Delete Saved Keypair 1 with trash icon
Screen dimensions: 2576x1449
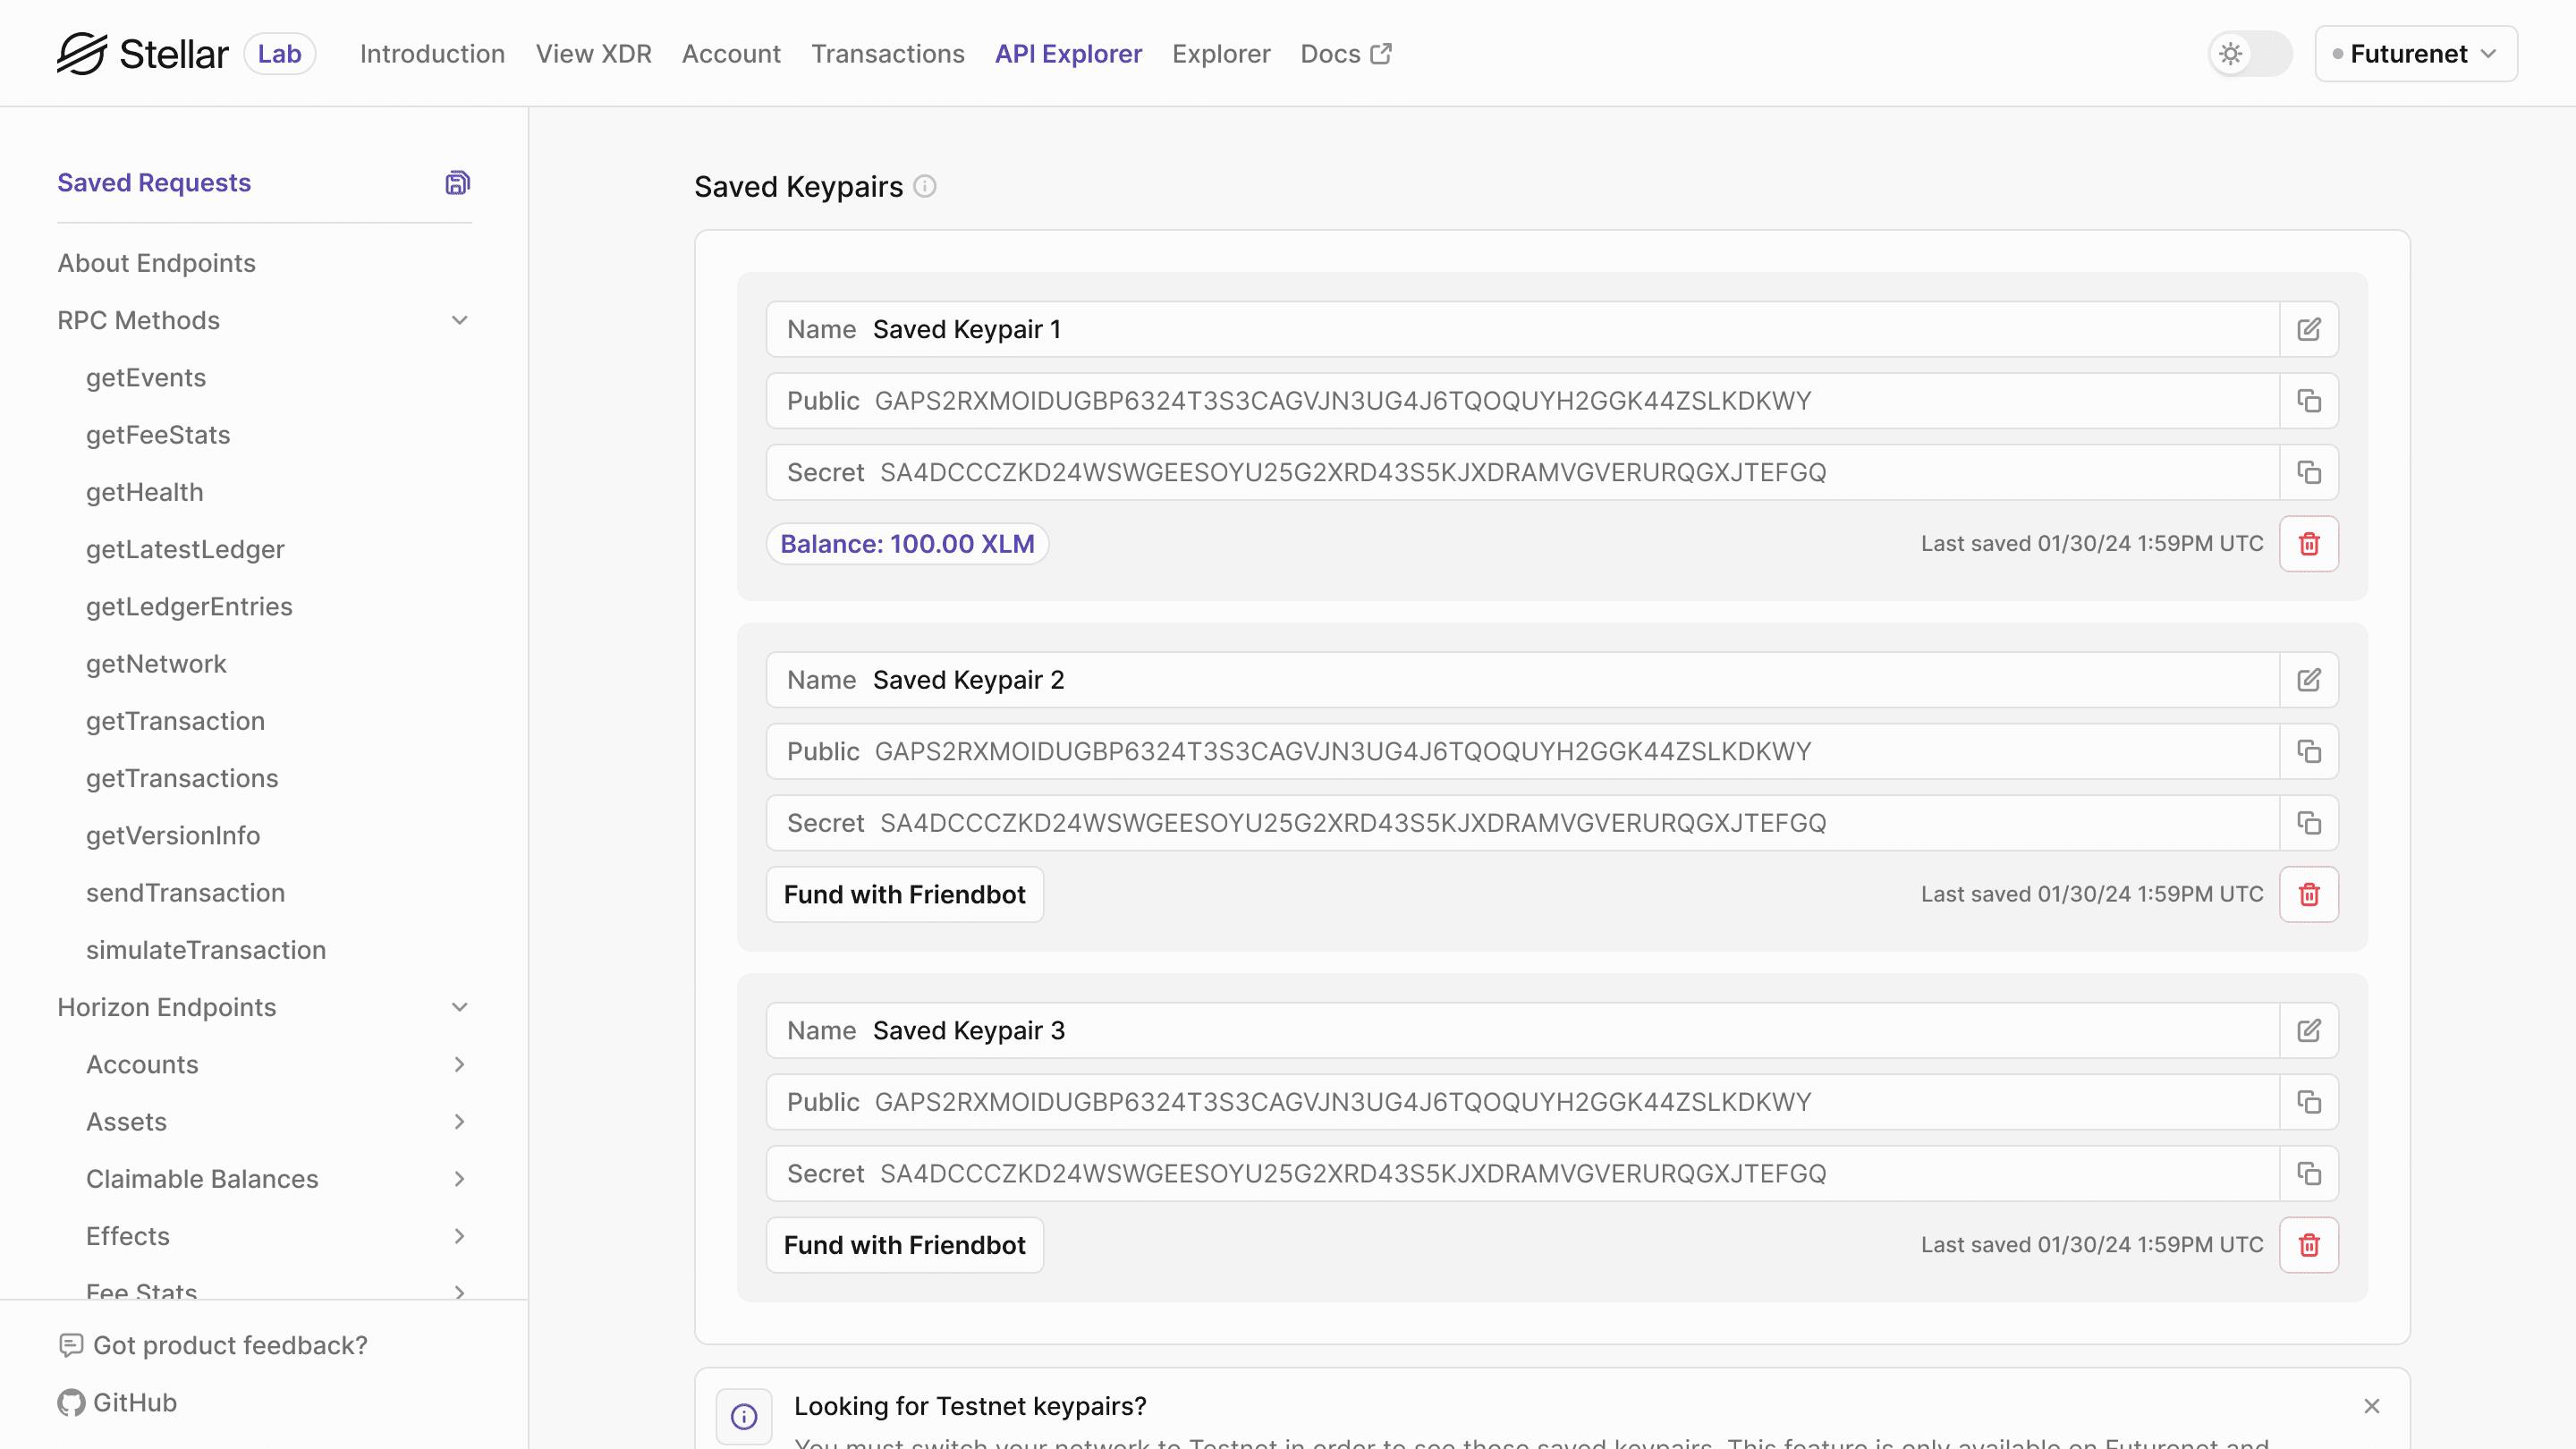click(x=2309, y=544)
